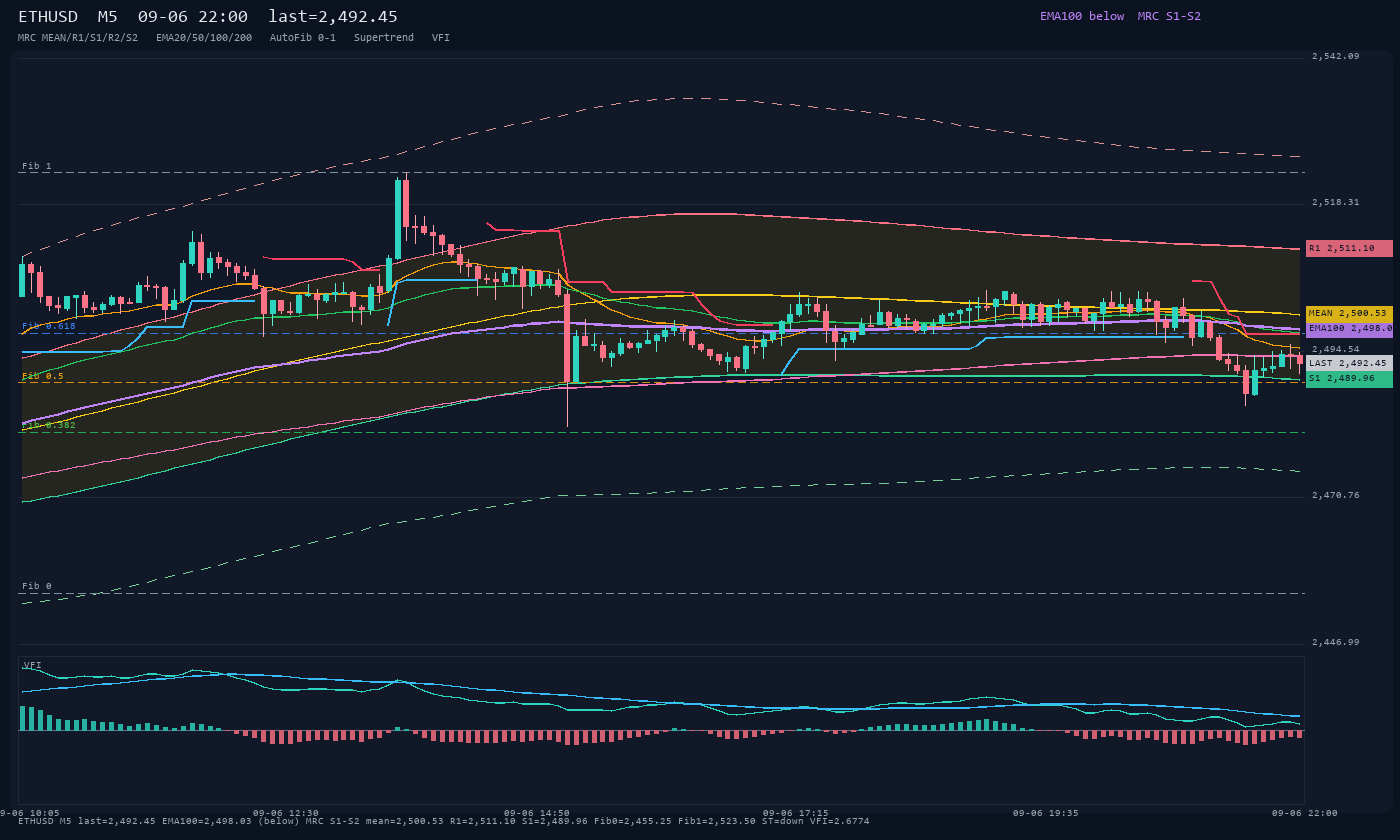Click the Fib 0 level label
The image size is (1400, 840).
(x=37, y=586)
